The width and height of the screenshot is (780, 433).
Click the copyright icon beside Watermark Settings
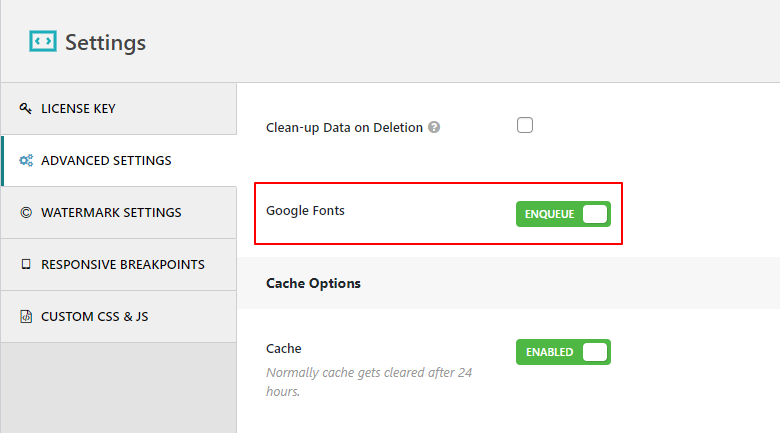(26, 212)
